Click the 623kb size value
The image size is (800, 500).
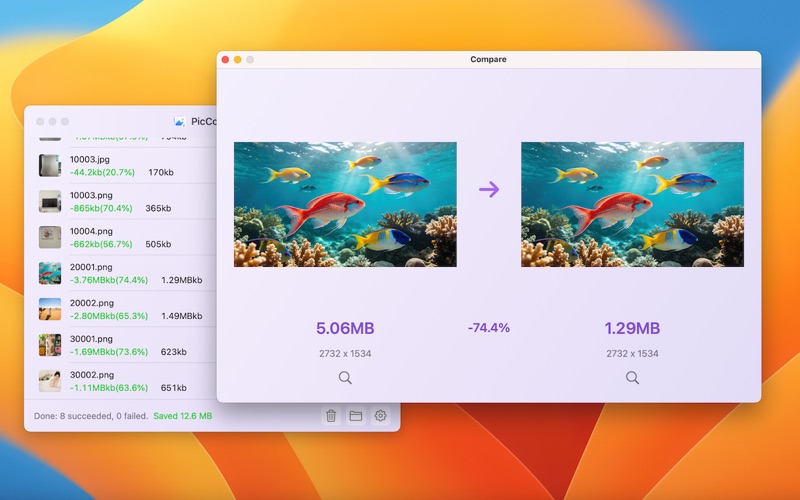coord(173,352)
